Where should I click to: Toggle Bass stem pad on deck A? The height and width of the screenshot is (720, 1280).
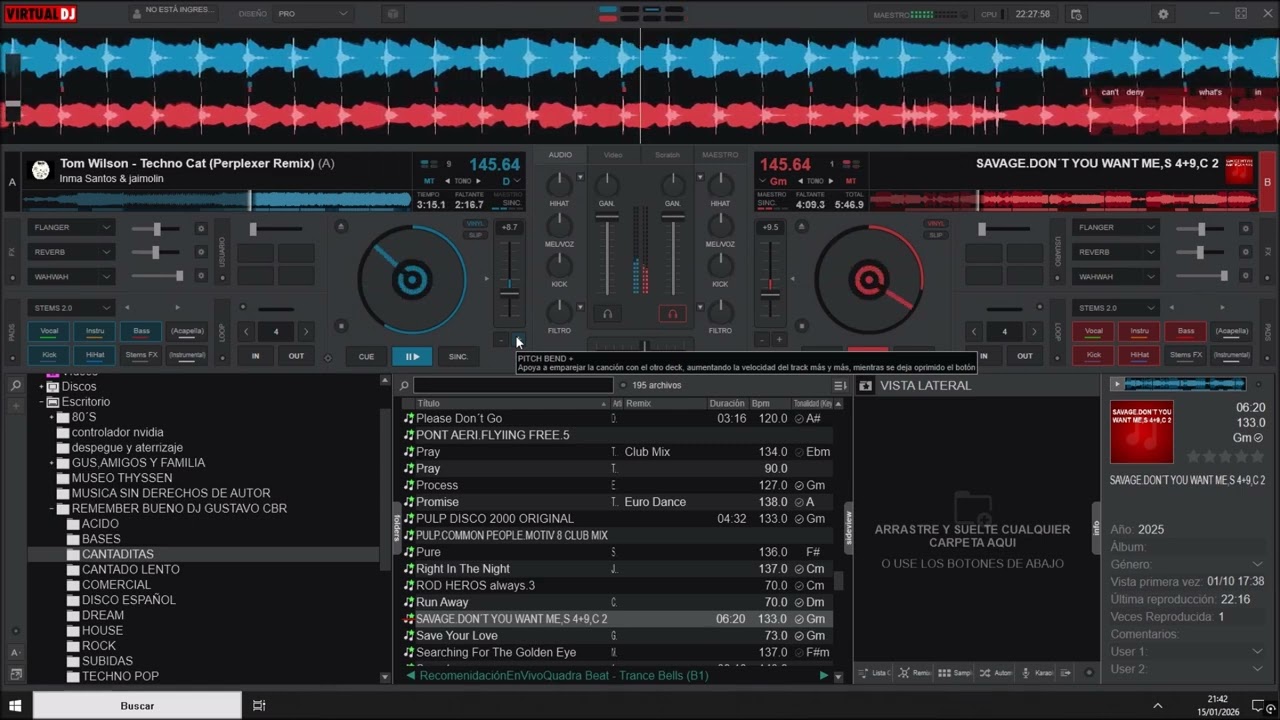tap(141, 331)
